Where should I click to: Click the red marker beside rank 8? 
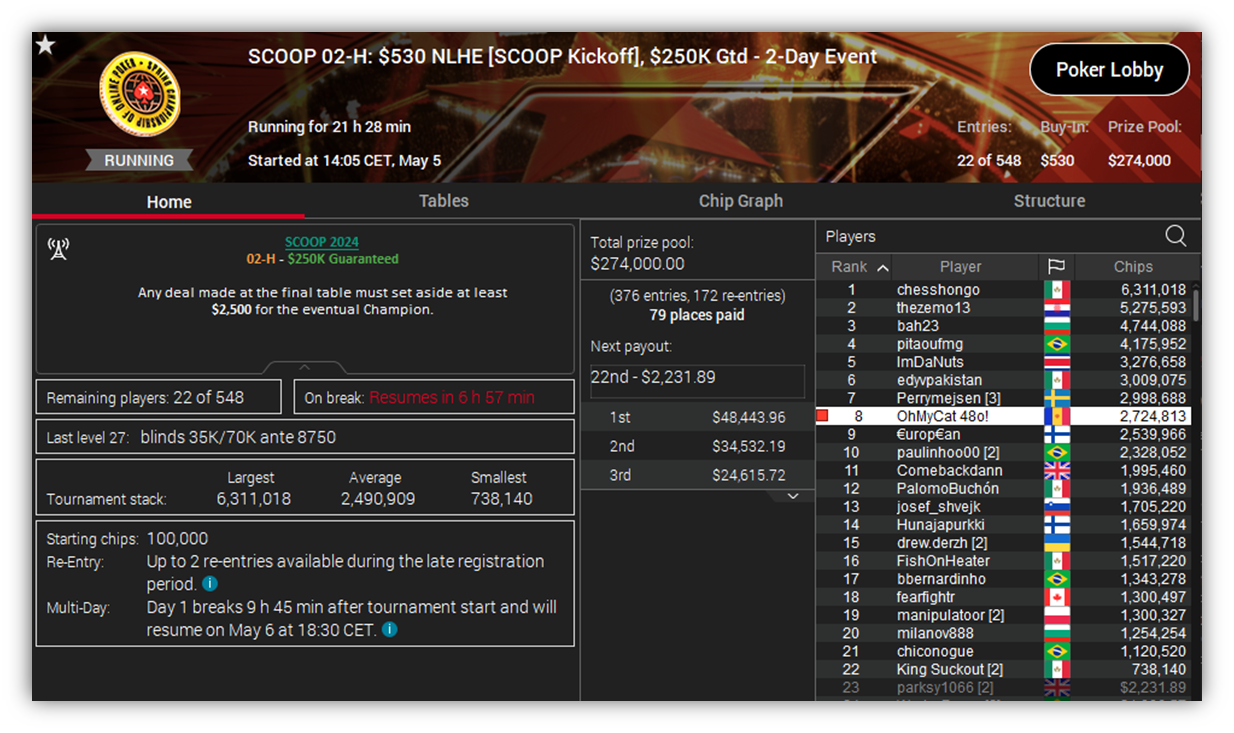pyautogui.click(x=822, y=416)
